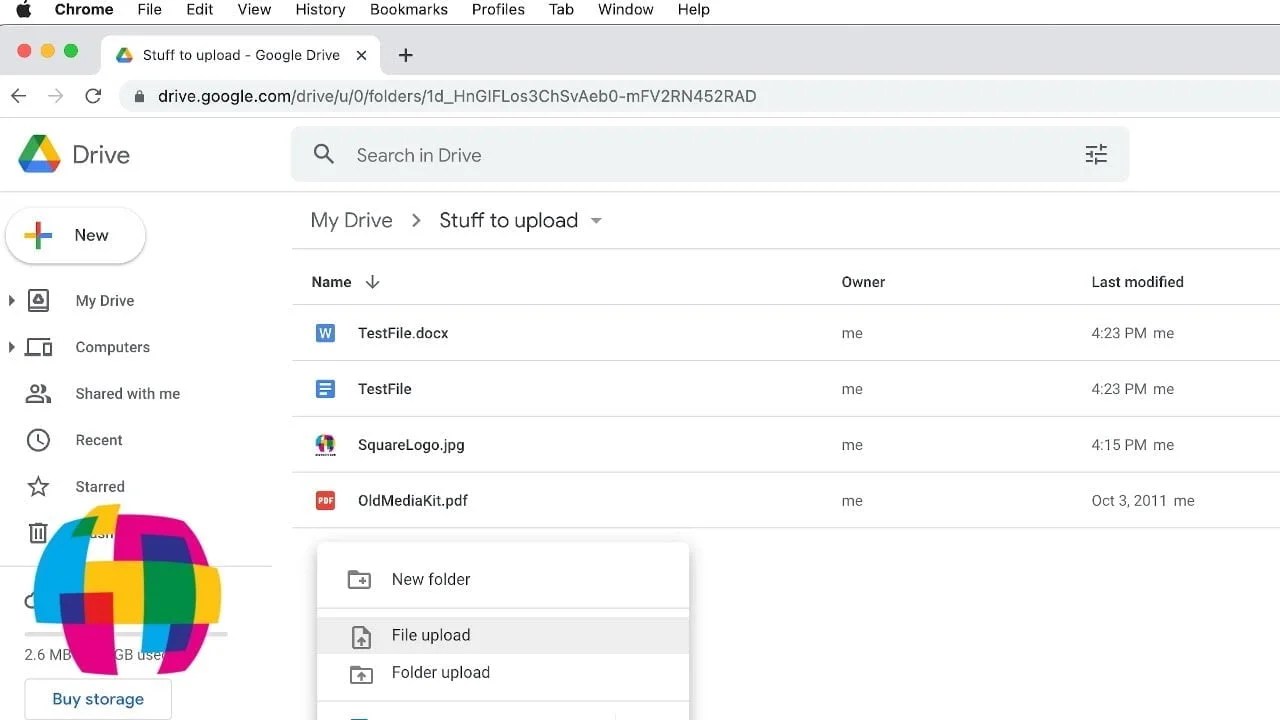This screenshot has height=720, width=1280.
Task: Click the Buy storage button
Action: tap(97, 698)
